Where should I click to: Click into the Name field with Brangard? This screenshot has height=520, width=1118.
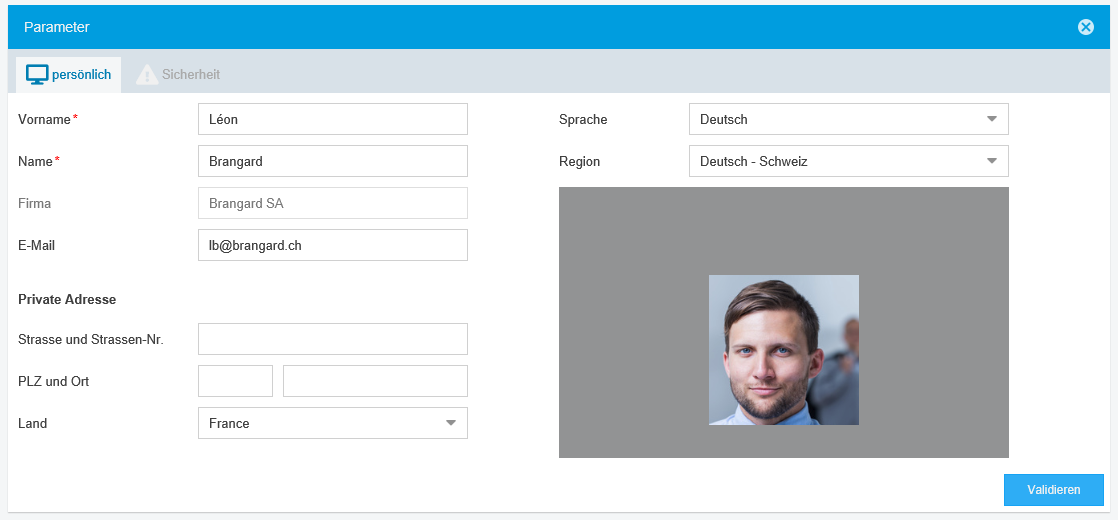coord(332,161)
